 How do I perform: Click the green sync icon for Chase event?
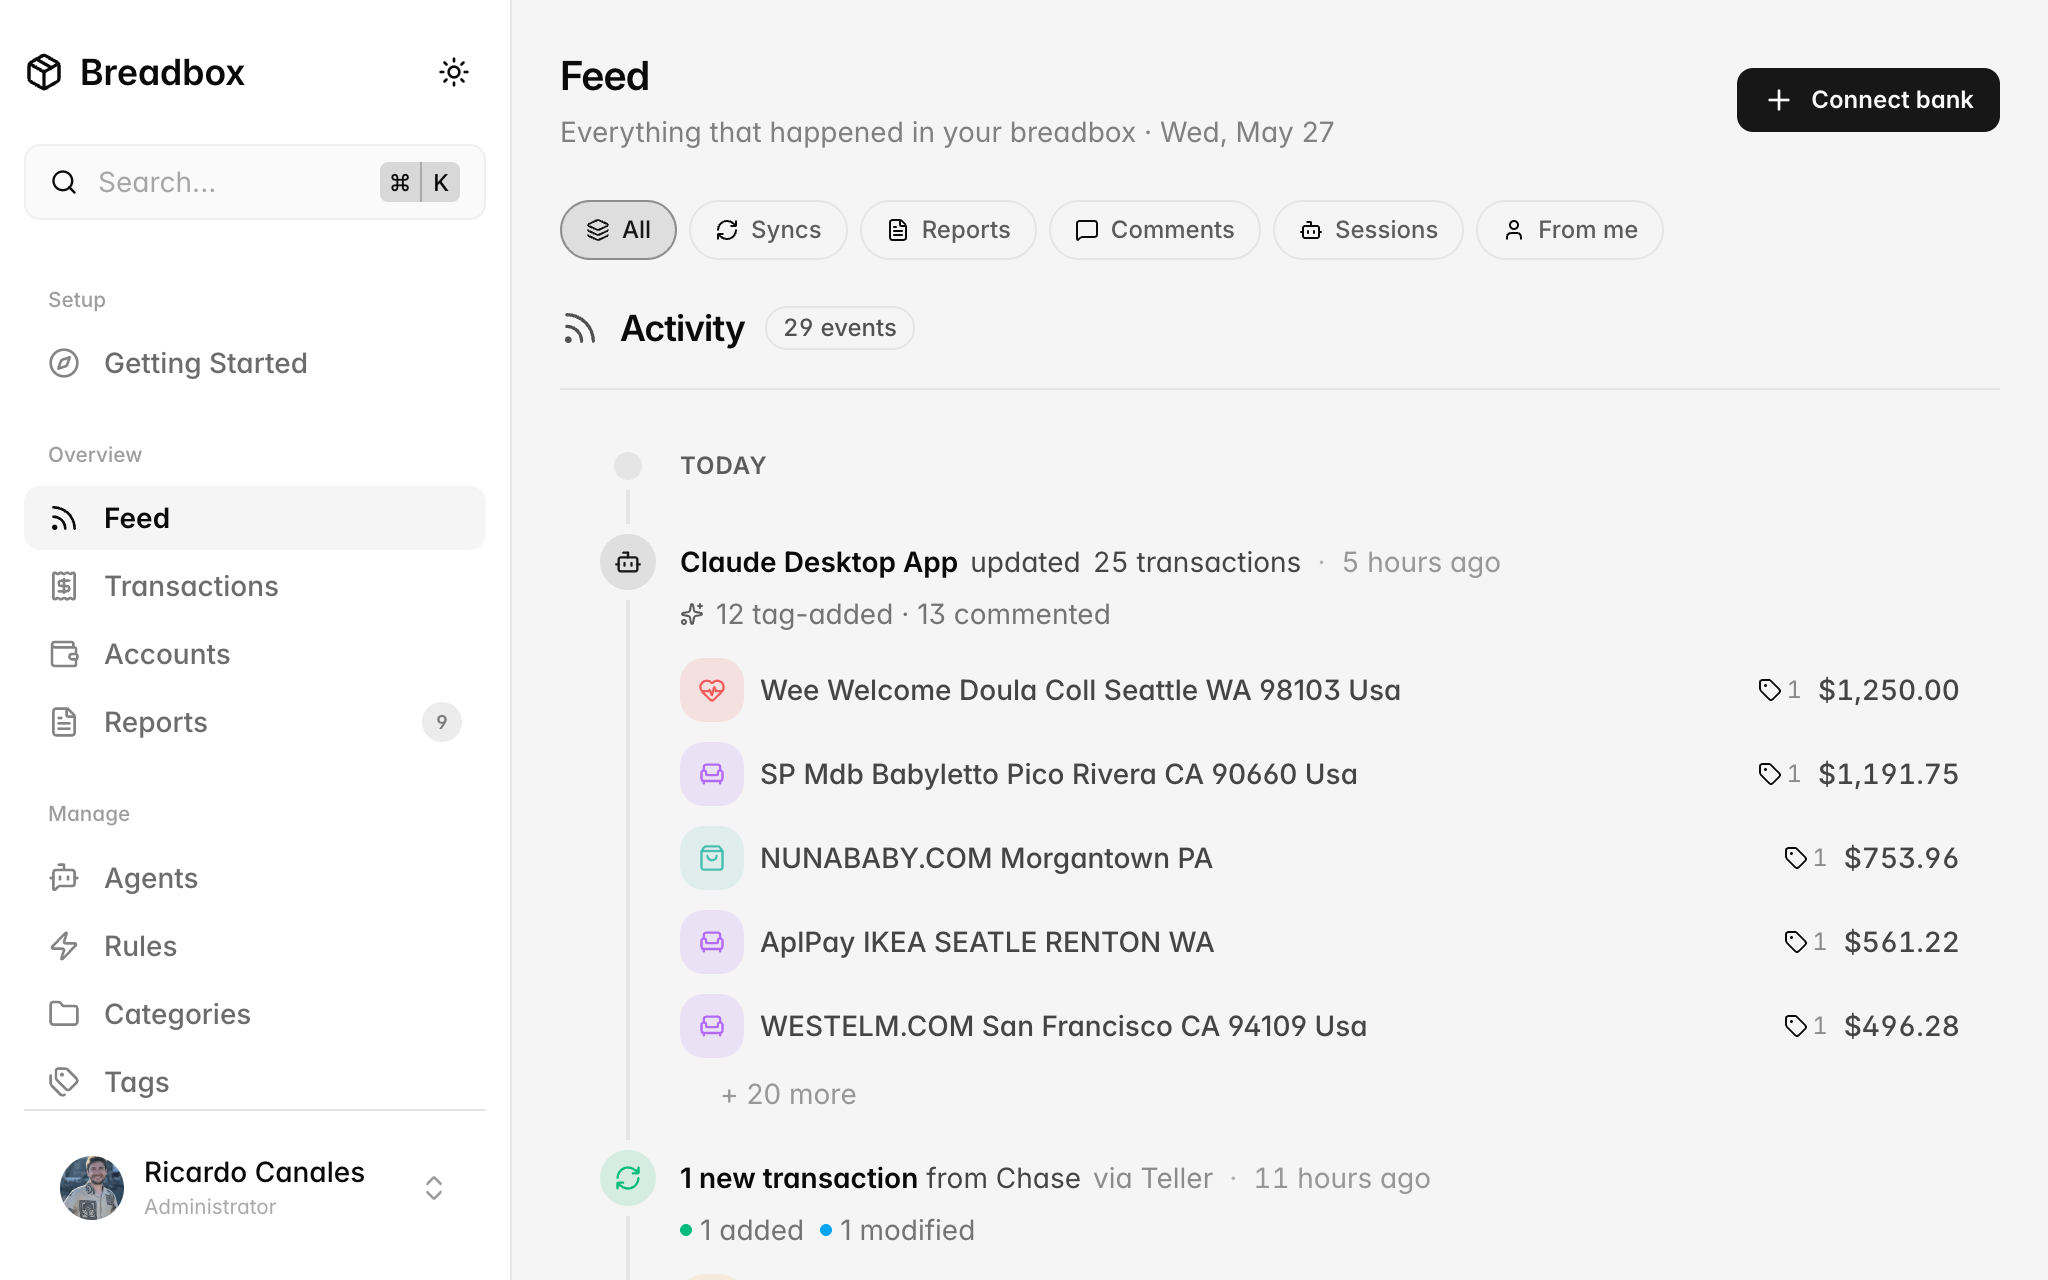tap(628, 1178)
